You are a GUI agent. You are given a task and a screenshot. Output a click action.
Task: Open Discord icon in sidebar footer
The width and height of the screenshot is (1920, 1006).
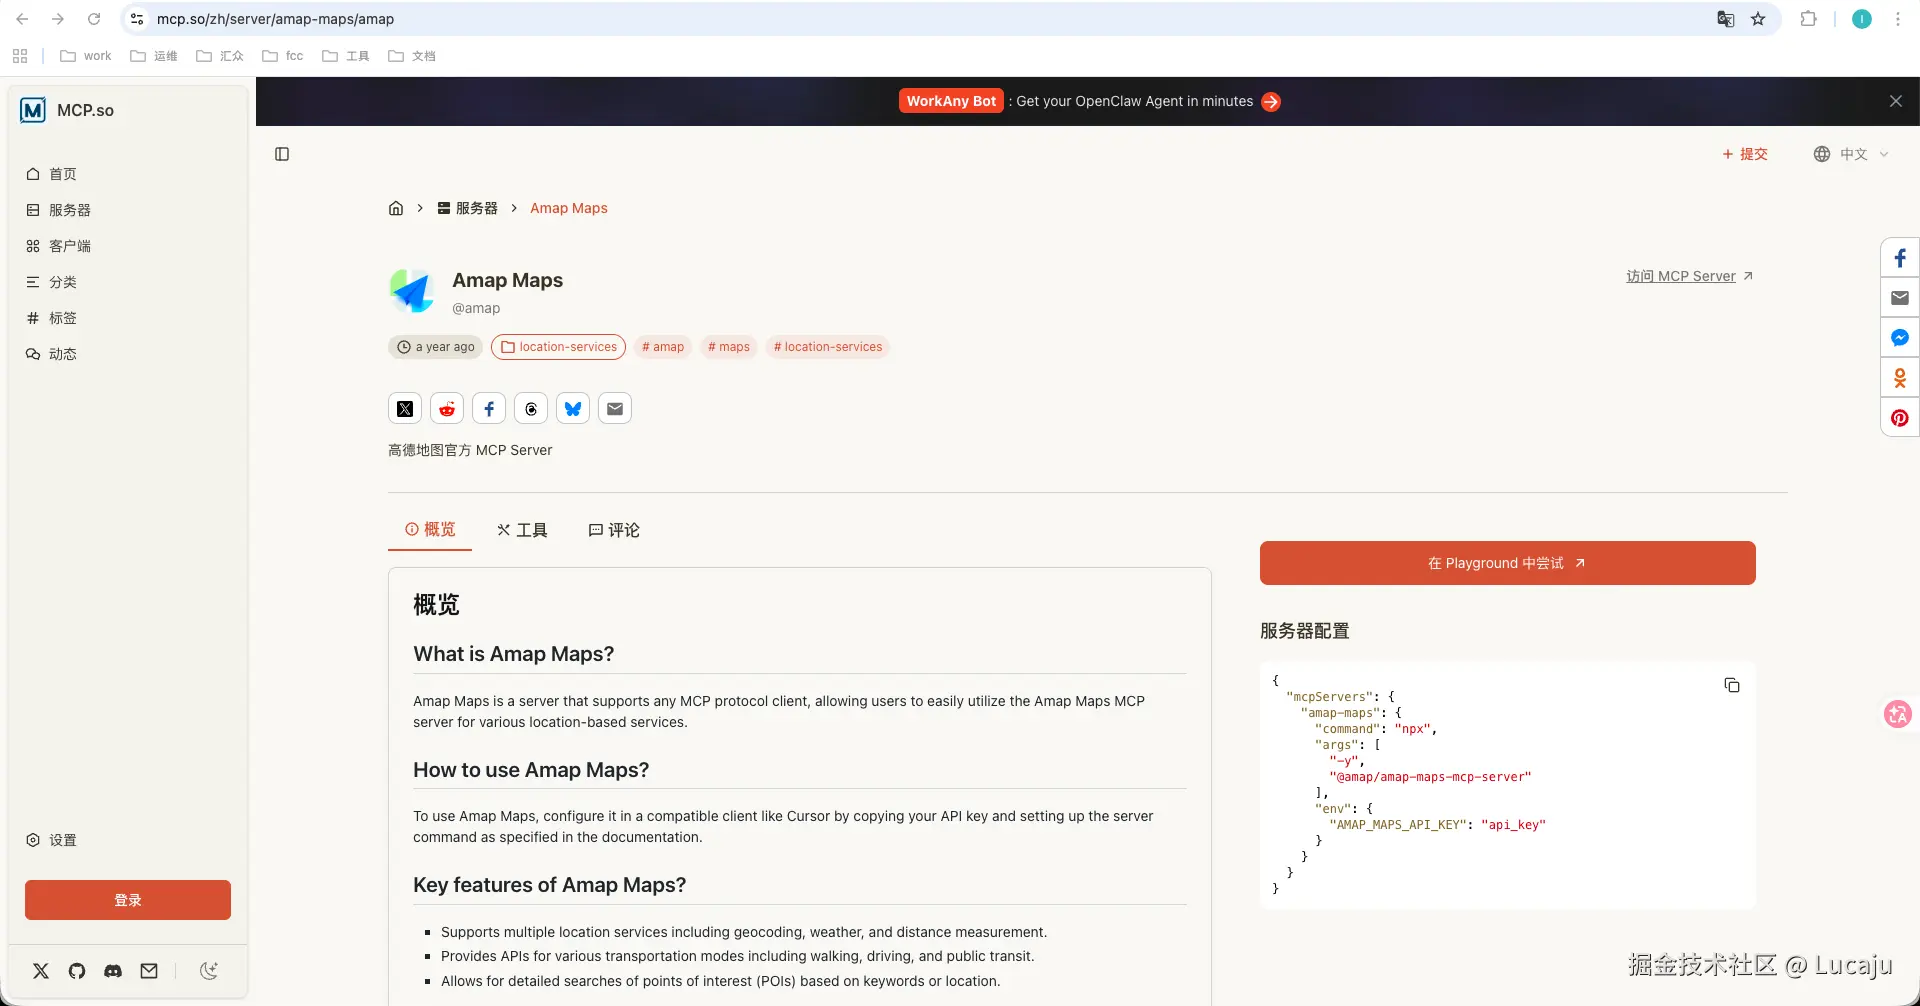pyautogui.click(x=113, y=971)
